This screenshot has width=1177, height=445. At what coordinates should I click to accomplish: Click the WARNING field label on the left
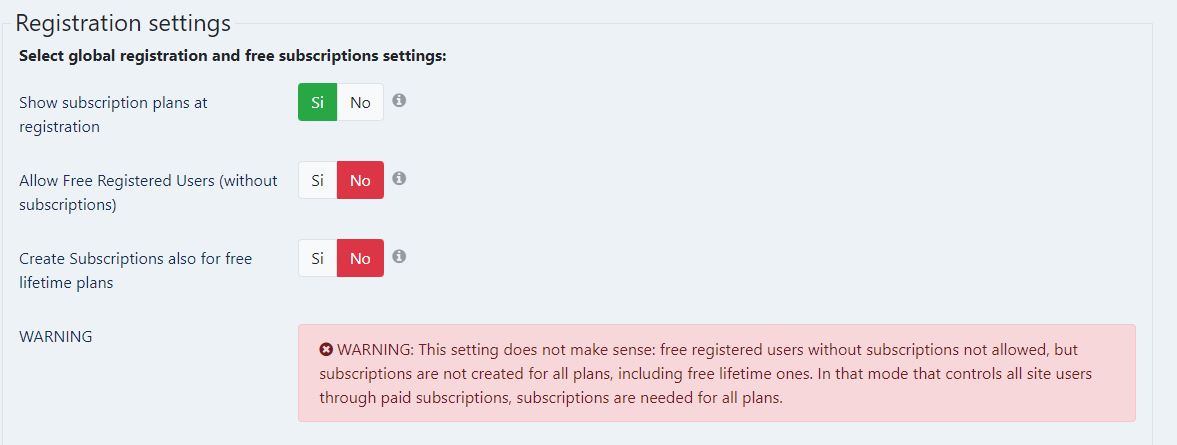click(56, 337)
